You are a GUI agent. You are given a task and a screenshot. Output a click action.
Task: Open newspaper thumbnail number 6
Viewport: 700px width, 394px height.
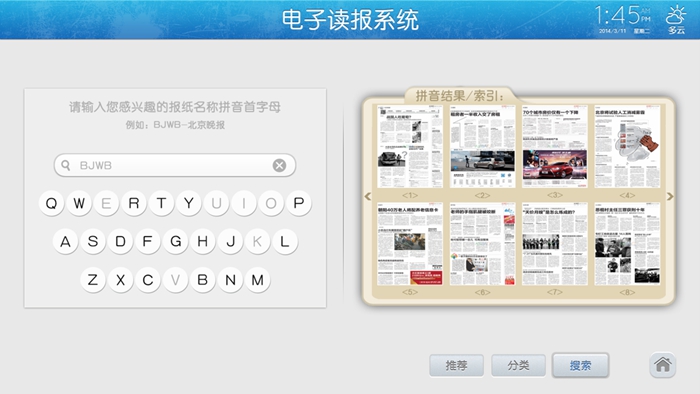click(x=482, y=244)
